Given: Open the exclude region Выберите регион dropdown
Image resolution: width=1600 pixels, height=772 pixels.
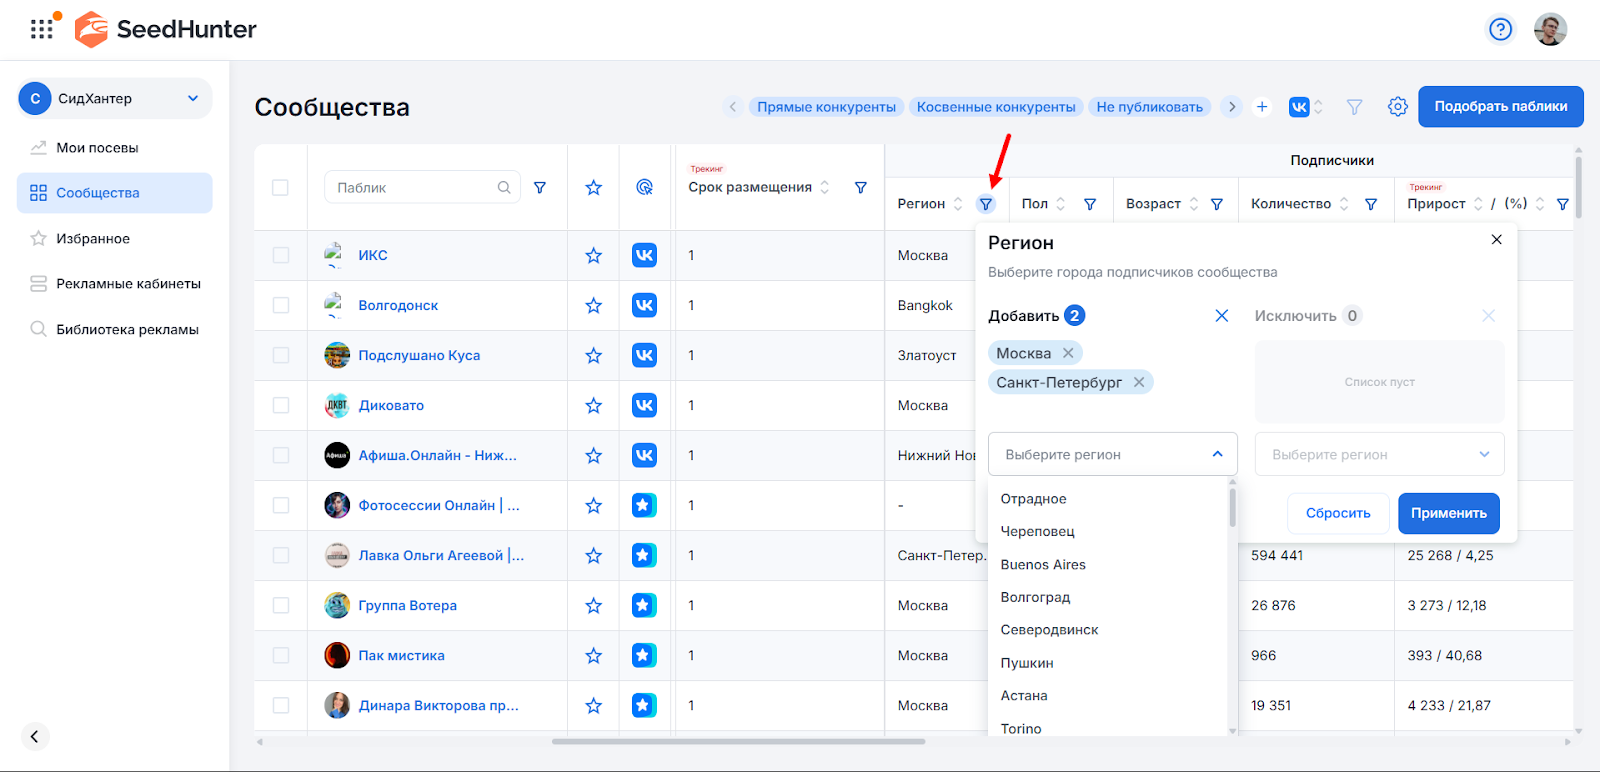Looking at the screenshot, I should (1379, 455).
